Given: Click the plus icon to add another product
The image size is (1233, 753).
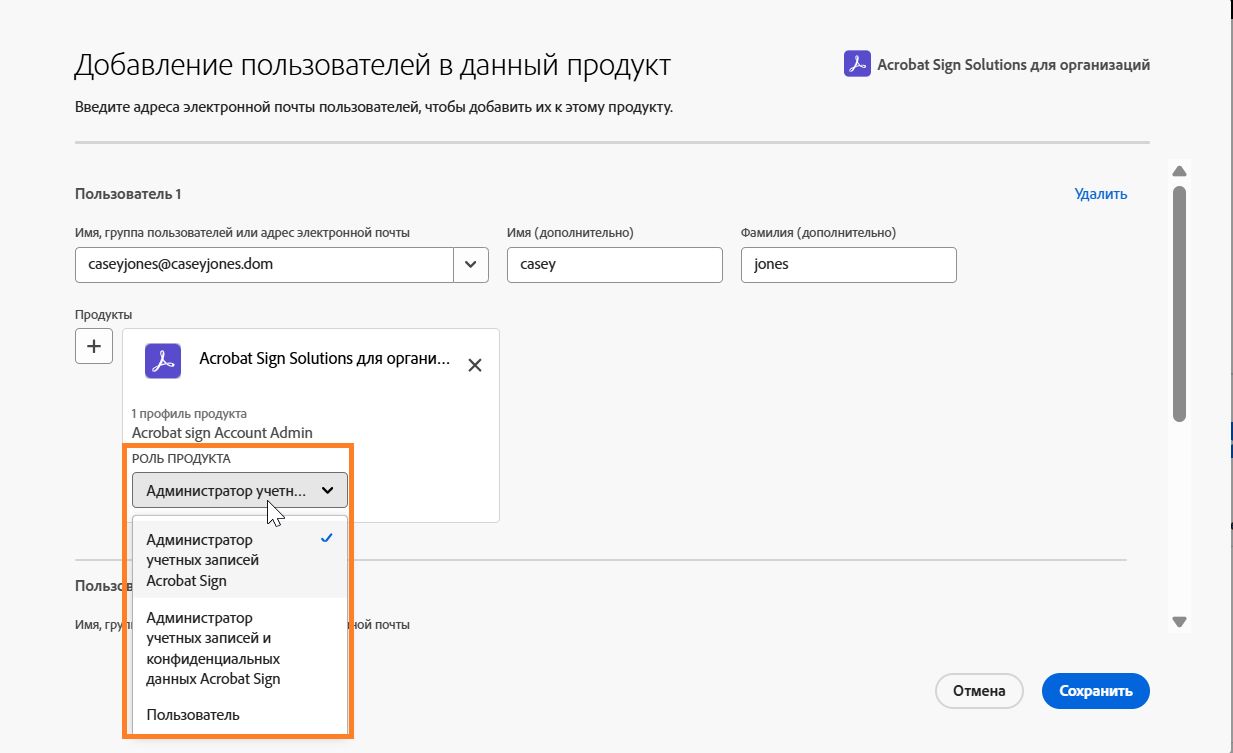Looking at the screenshot, I should (93, 345).
